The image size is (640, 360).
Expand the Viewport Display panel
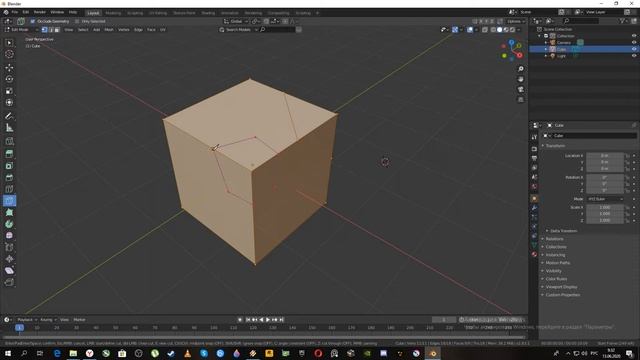click(x=560, y=287)
